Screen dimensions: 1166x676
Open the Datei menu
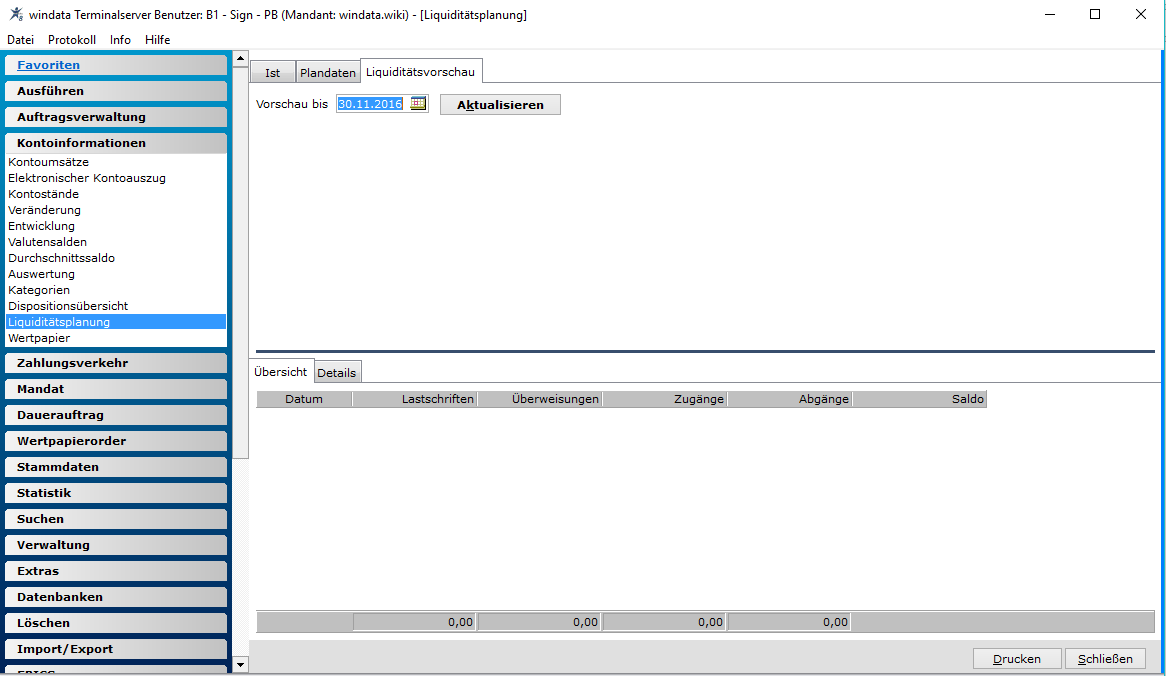click(21, 40)
